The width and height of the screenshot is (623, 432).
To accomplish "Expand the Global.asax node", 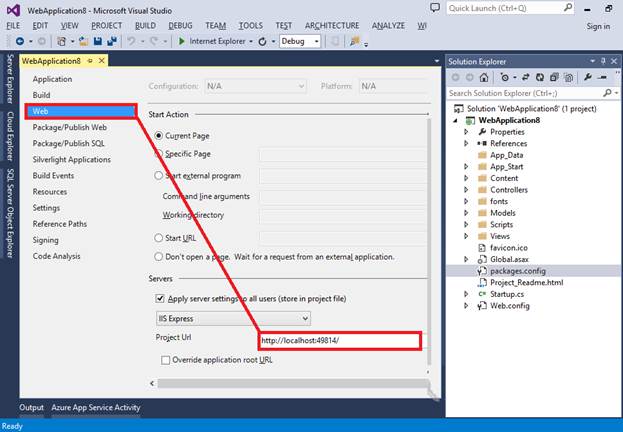I will [x=466, y=259].
